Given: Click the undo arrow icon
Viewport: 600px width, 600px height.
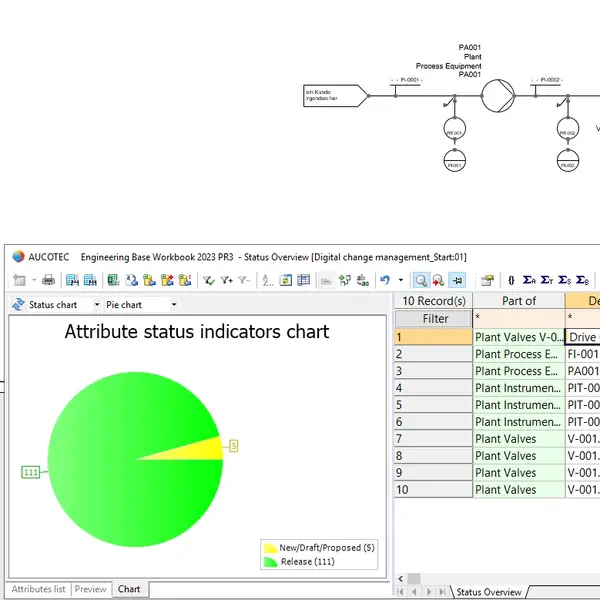Looking at the screenshot, I should point(385,281).
